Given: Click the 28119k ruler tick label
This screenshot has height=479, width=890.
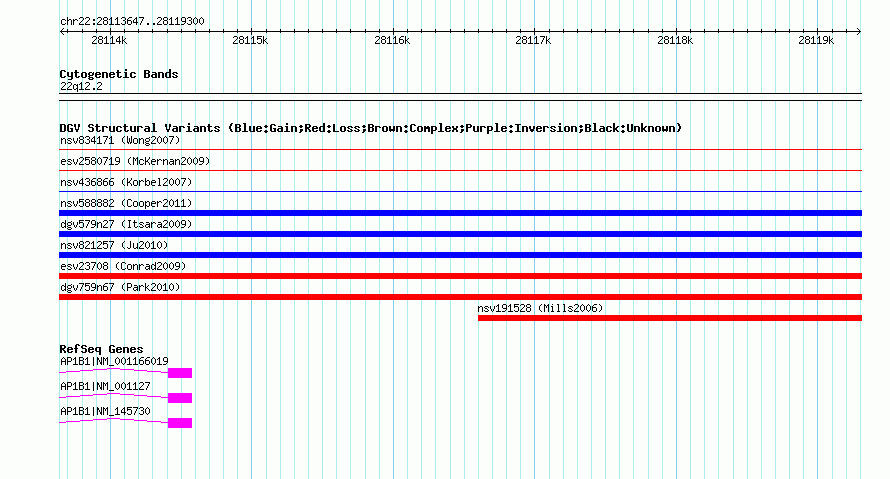Looking at the screenshot, I should (816, 40).
